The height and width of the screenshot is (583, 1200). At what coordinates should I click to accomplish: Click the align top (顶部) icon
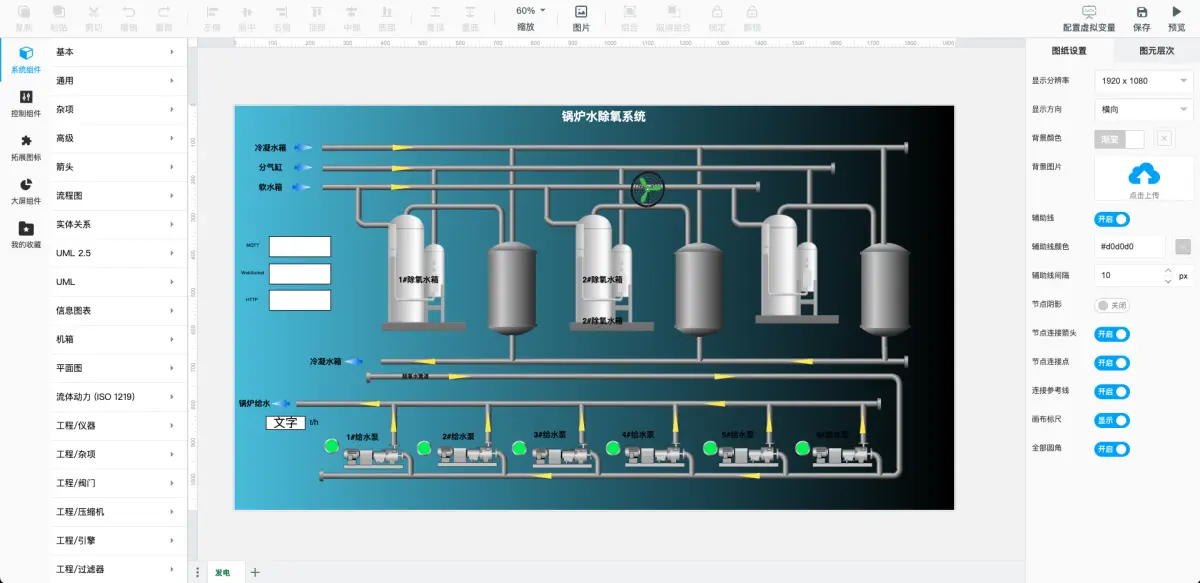(x=317, y=12)
